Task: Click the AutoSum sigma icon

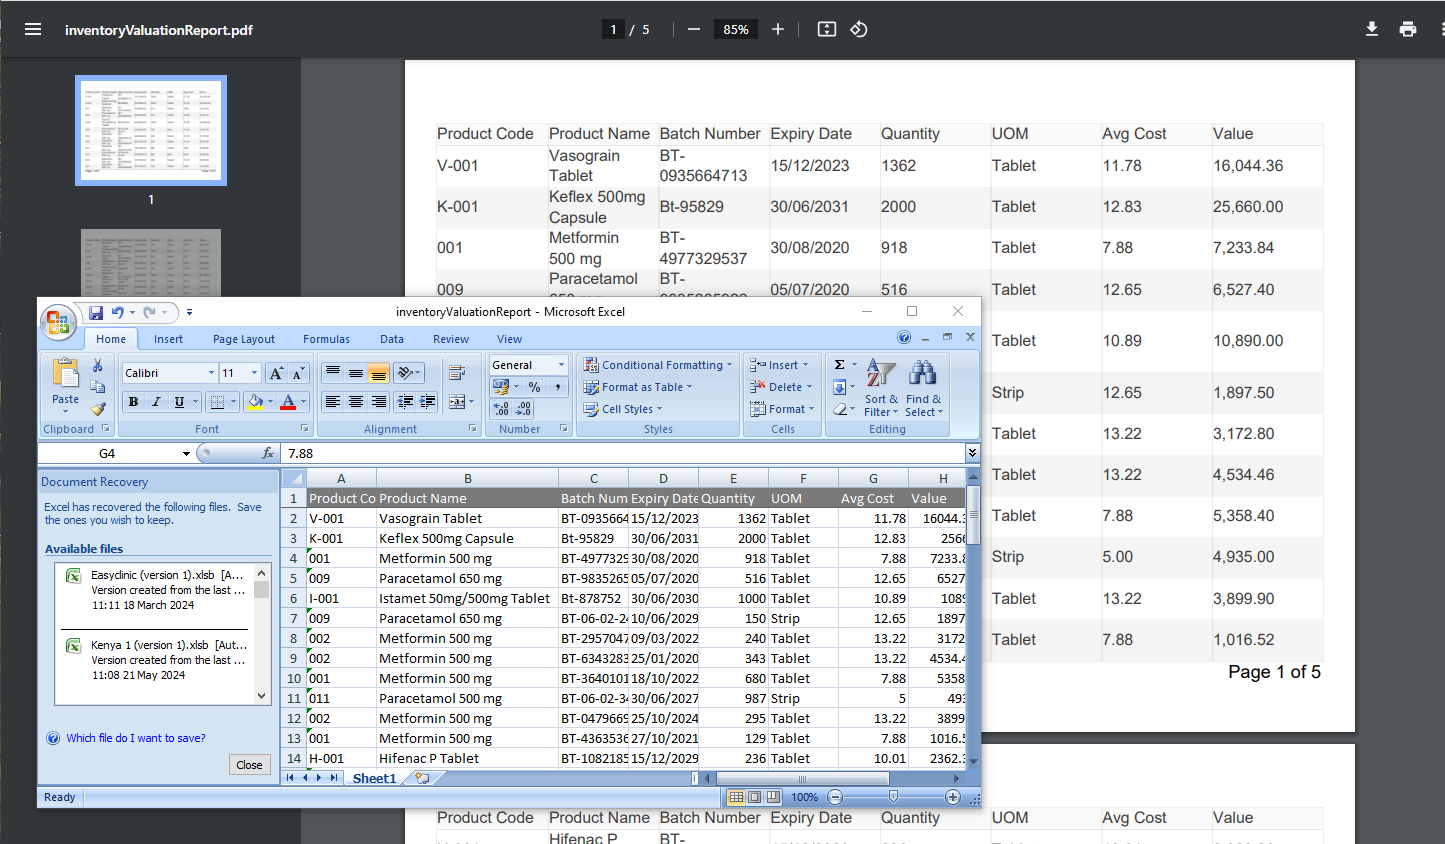Action: point(840,365)
